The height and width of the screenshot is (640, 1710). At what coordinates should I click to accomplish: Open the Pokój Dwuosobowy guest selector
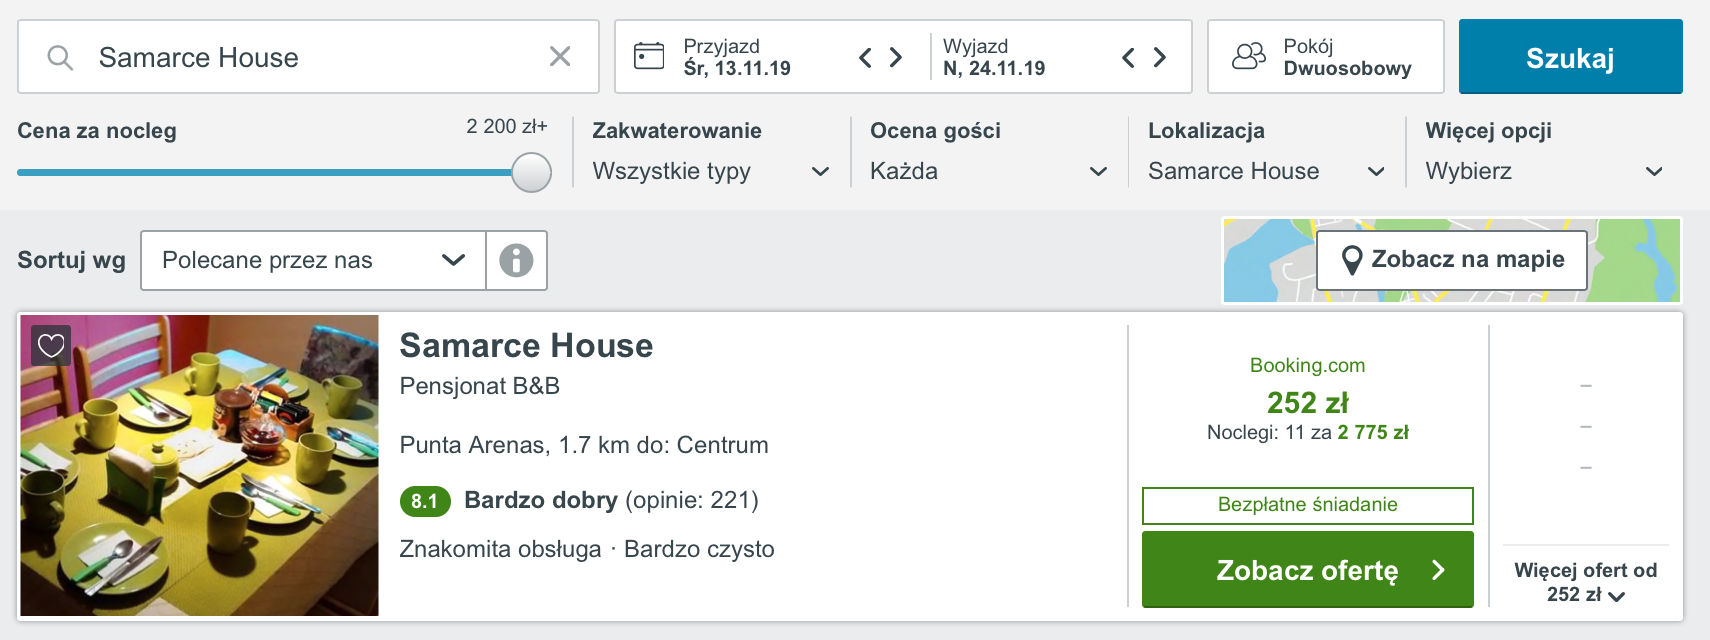[1326, 57]
